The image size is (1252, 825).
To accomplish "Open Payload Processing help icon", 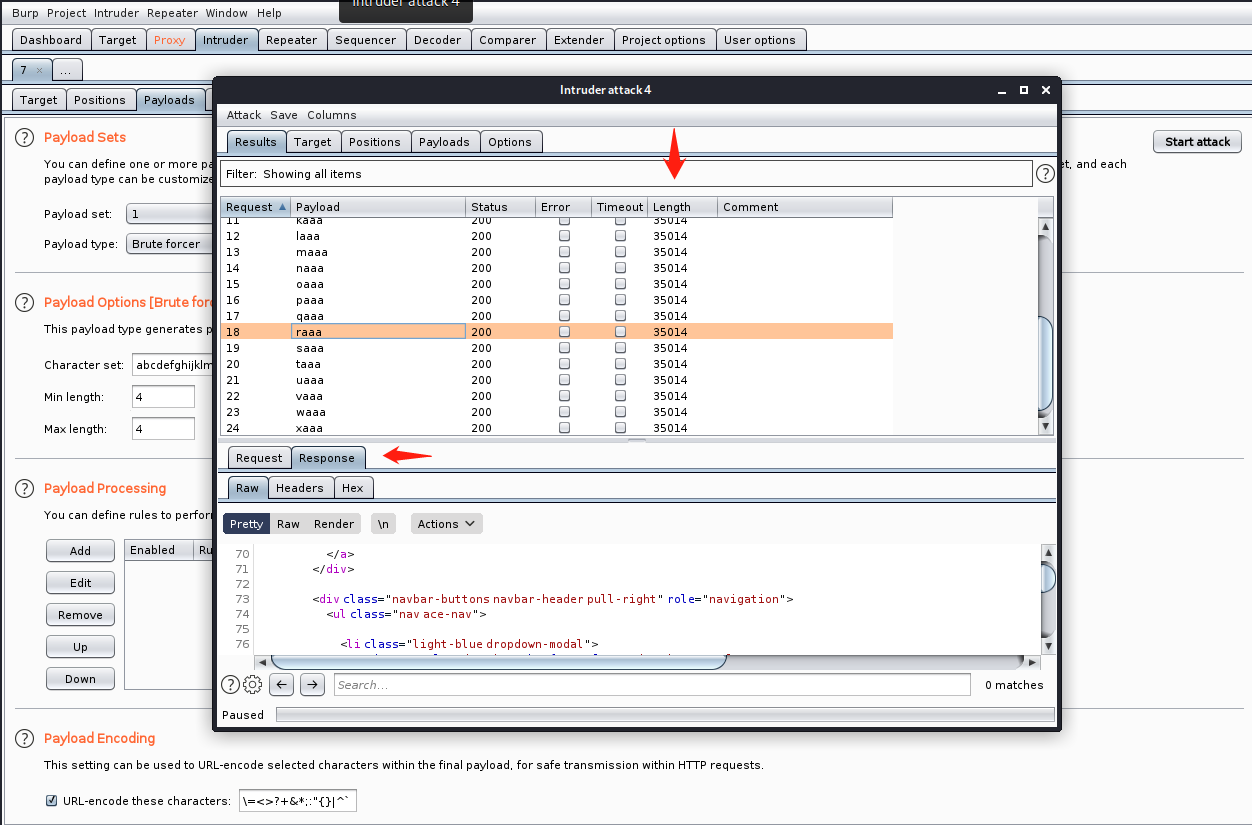I will coord(24,489).
